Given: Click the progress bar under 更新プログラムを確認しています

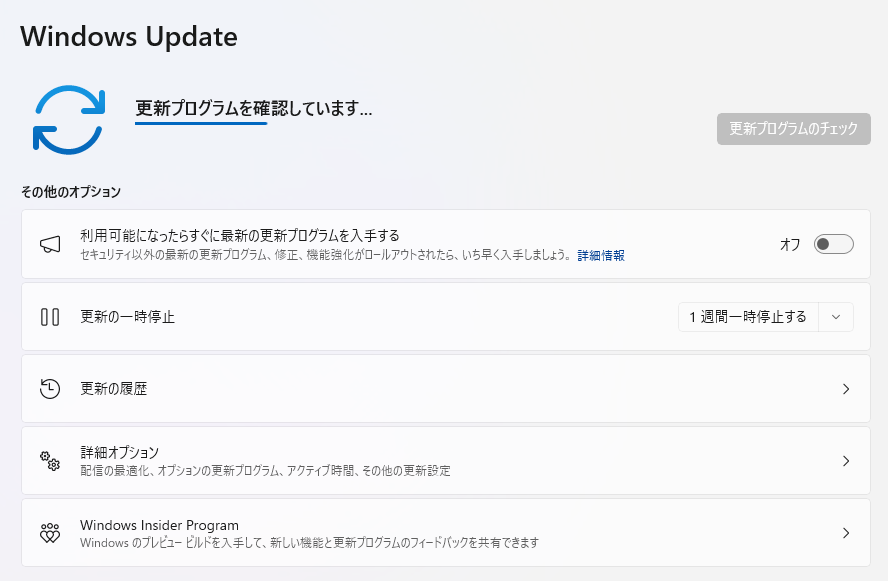Looking at the screenshot, I should tap(200, 123).
